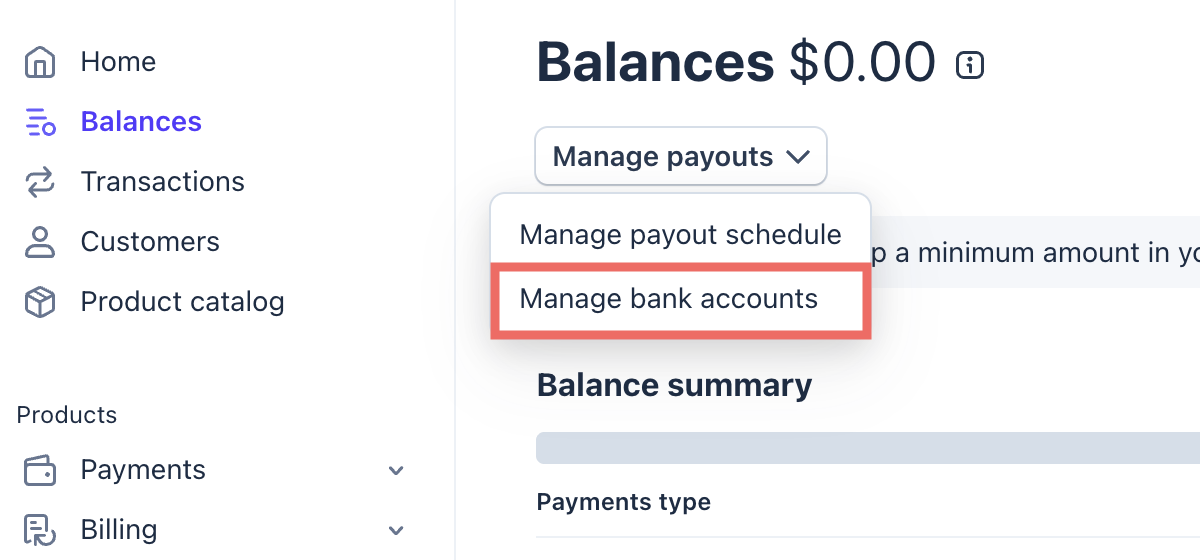The width and height of the screenshot is (1200, 560).
Task: Click the Balances icon in sidebar
Action: [x=40, y=122]
